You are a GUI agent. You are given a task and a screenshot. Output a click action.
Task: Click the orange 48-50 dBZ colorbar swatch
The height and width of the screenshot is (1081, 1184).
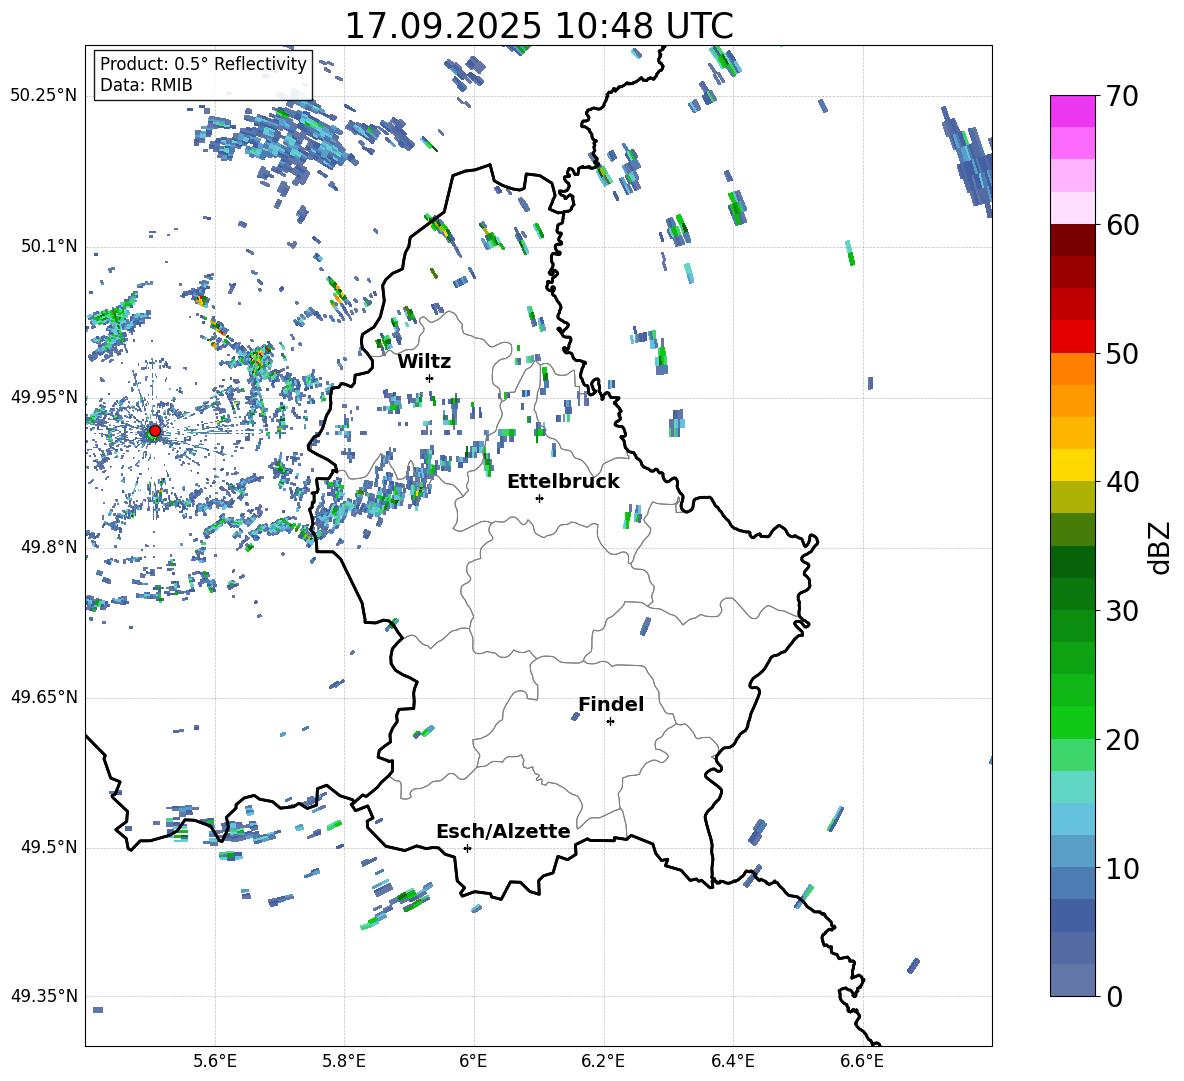point(1073,368)
